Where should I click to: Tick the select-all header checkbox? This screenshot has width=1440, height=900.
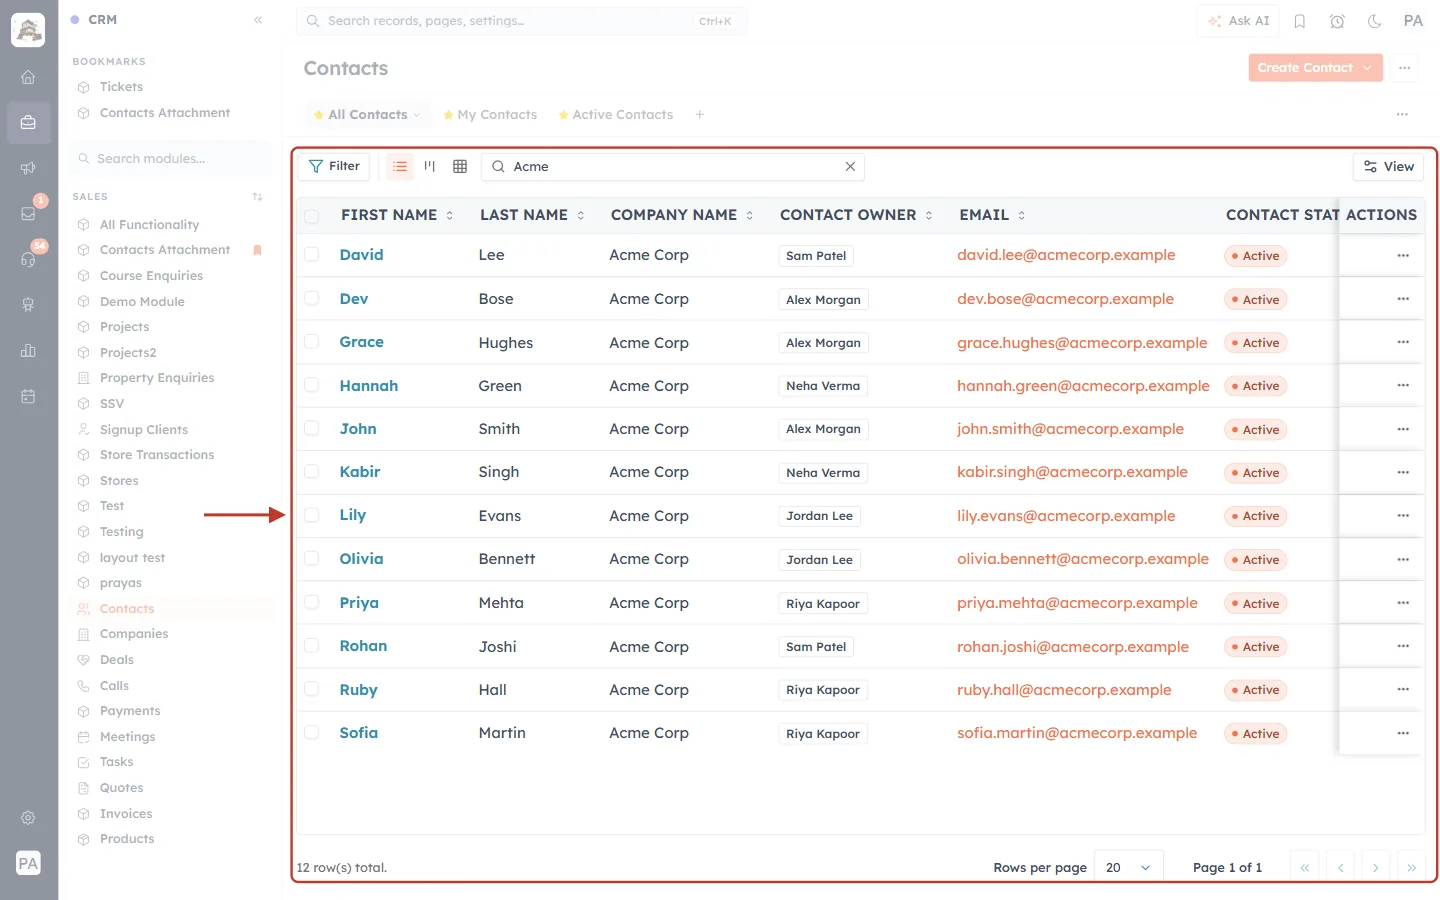pos(312,216)
